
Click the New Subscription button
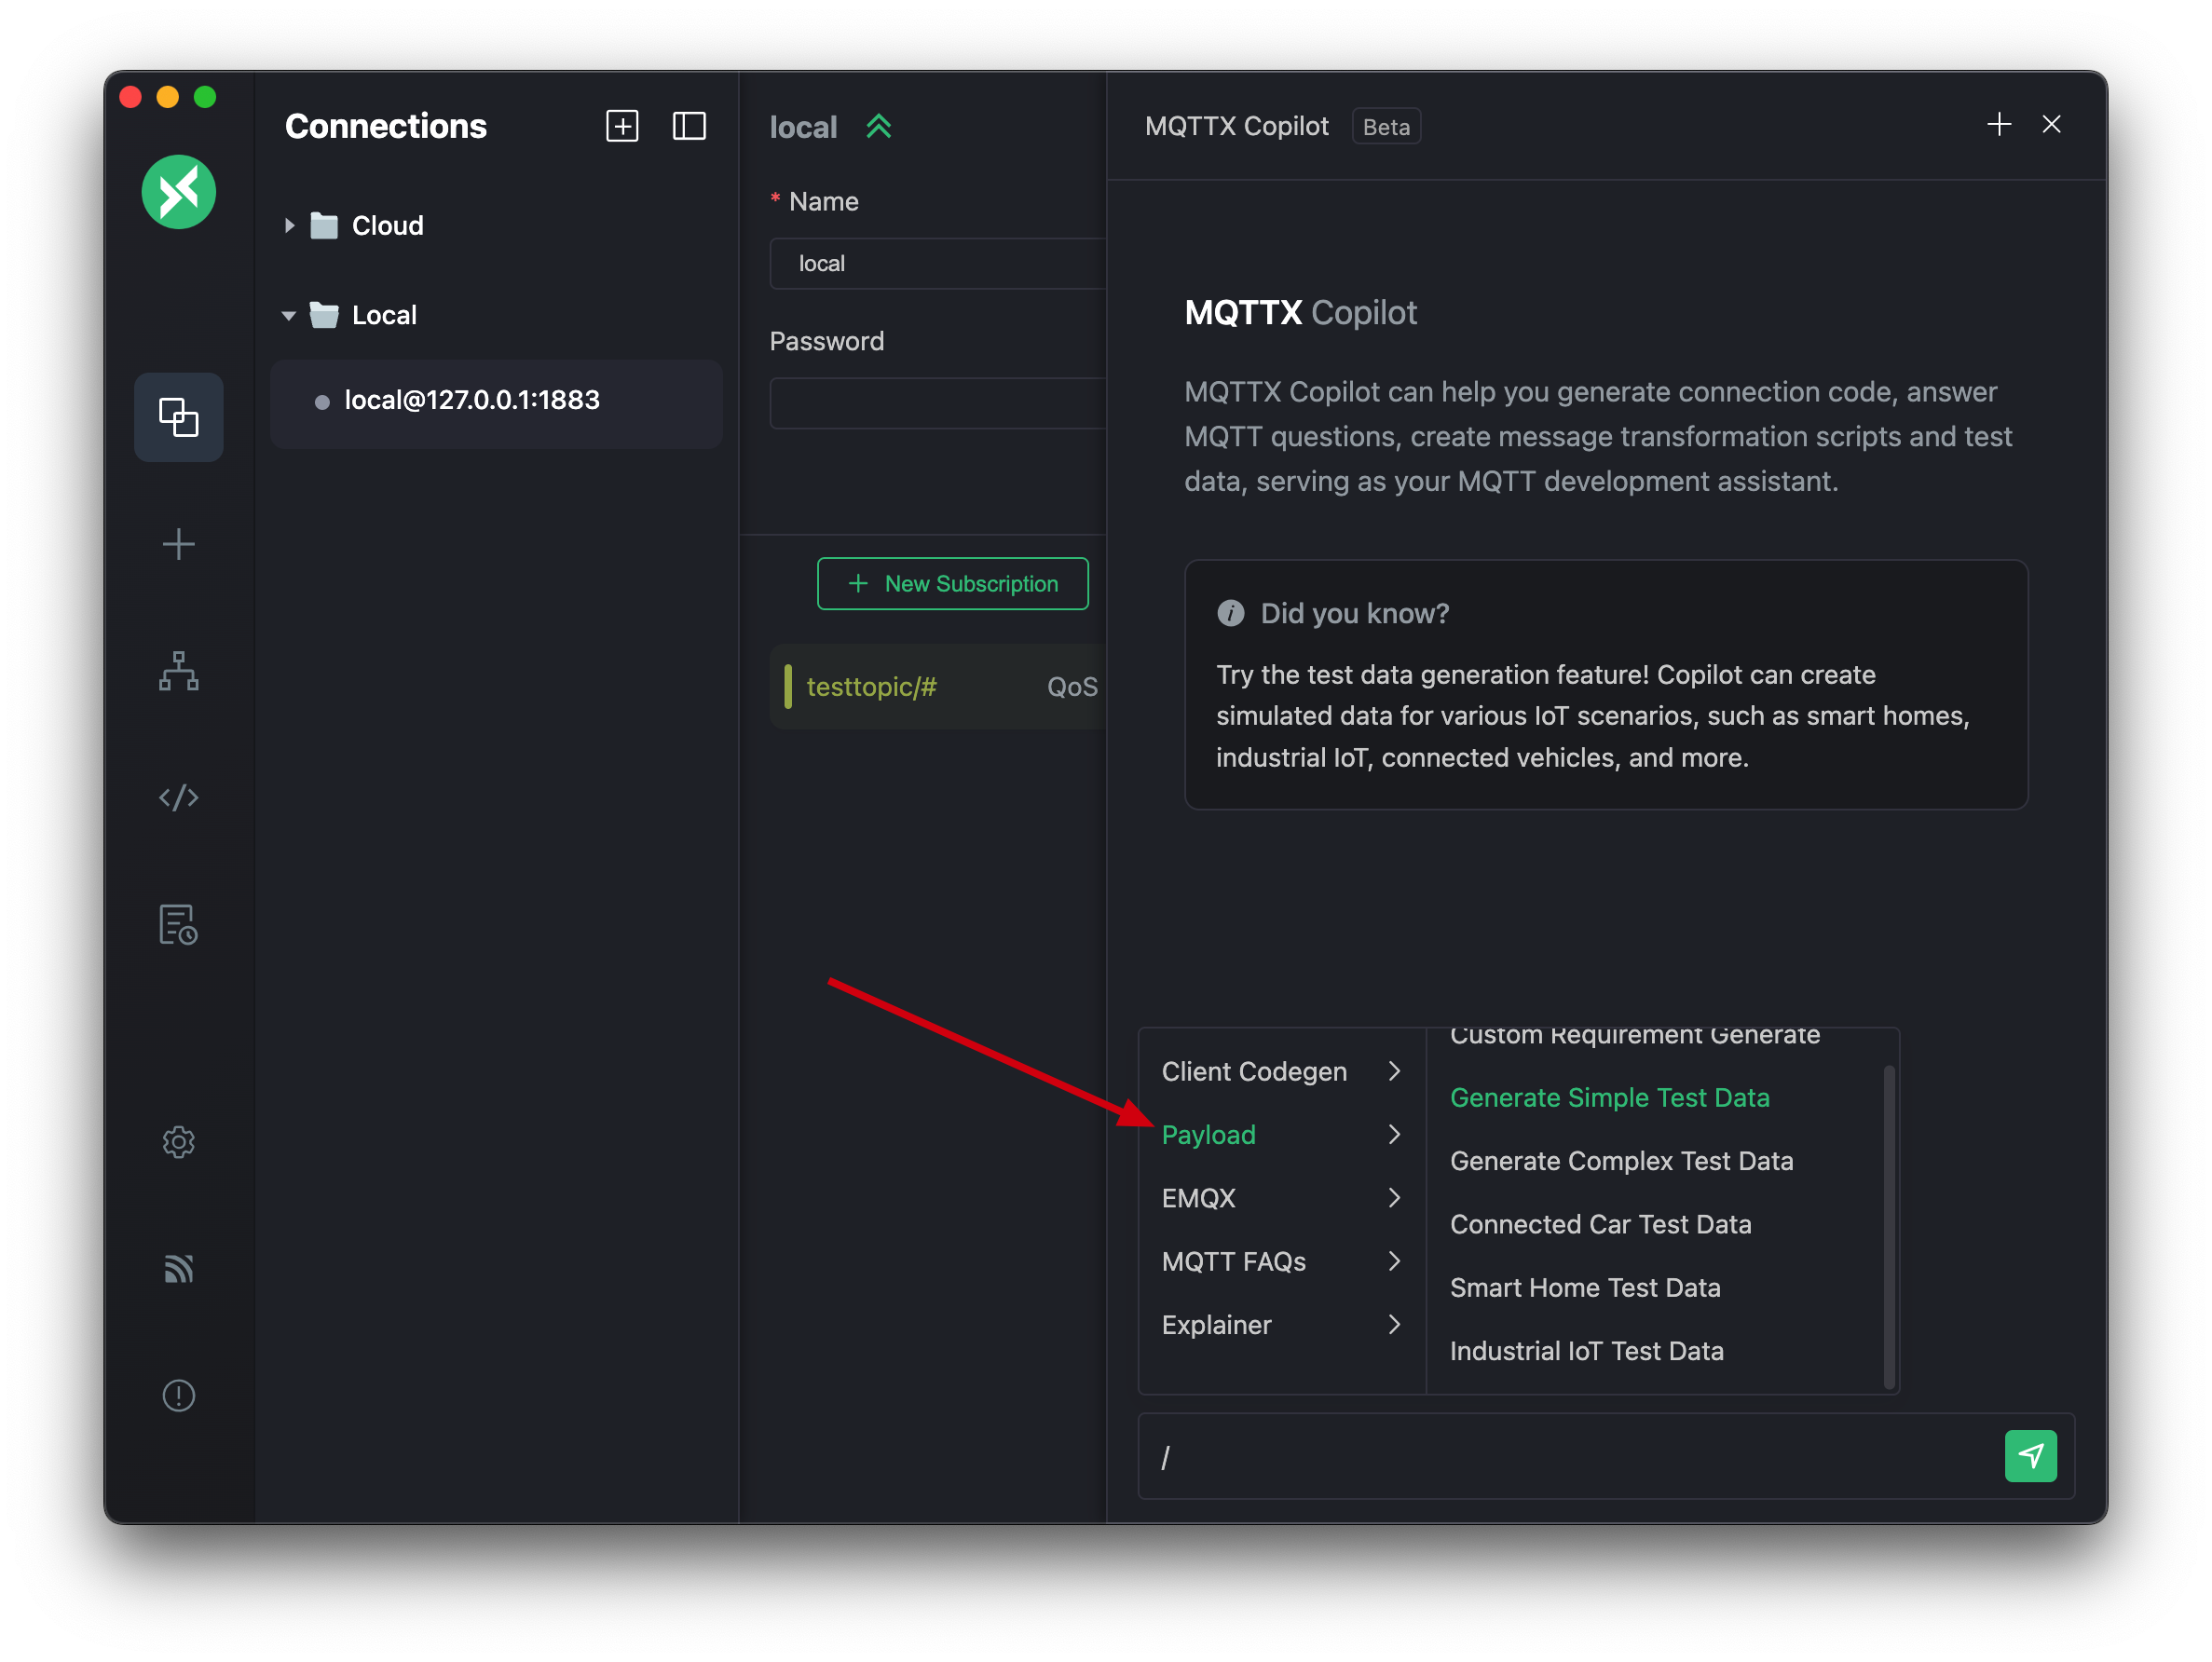coord(952,583)
